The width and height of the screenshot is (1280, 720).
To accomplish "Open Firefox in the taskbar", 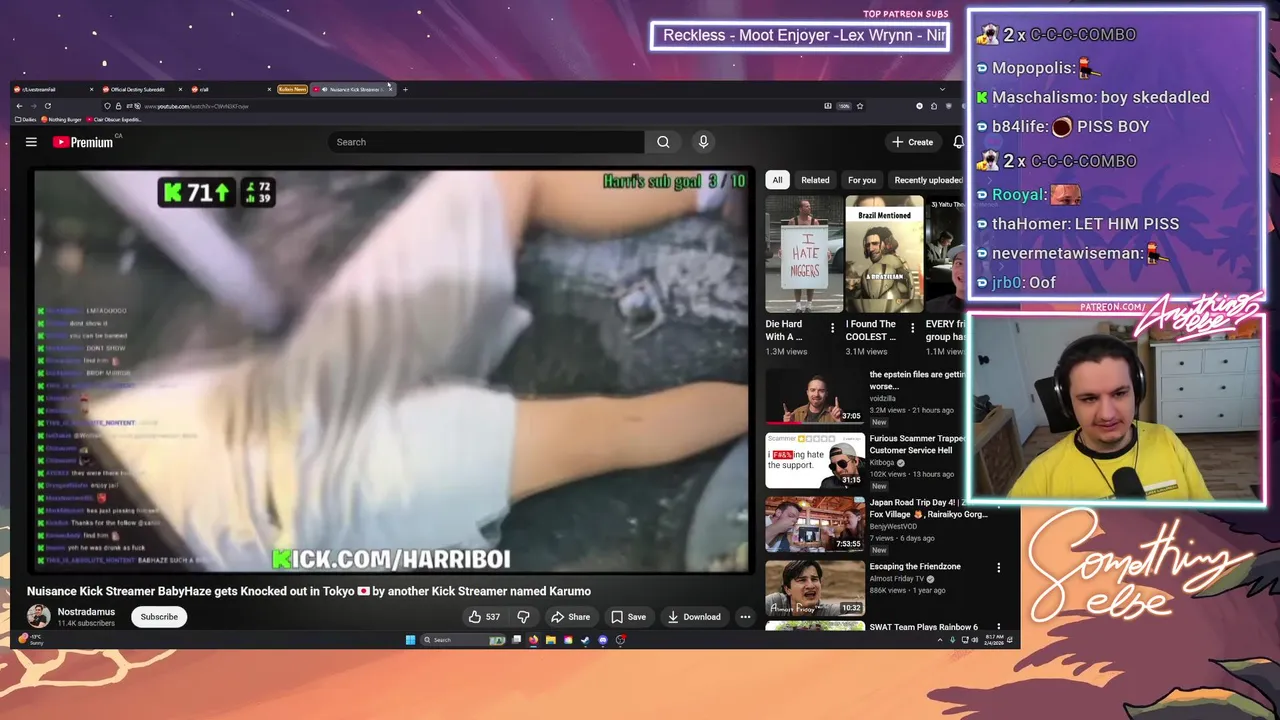I will [x=533, y=640].
